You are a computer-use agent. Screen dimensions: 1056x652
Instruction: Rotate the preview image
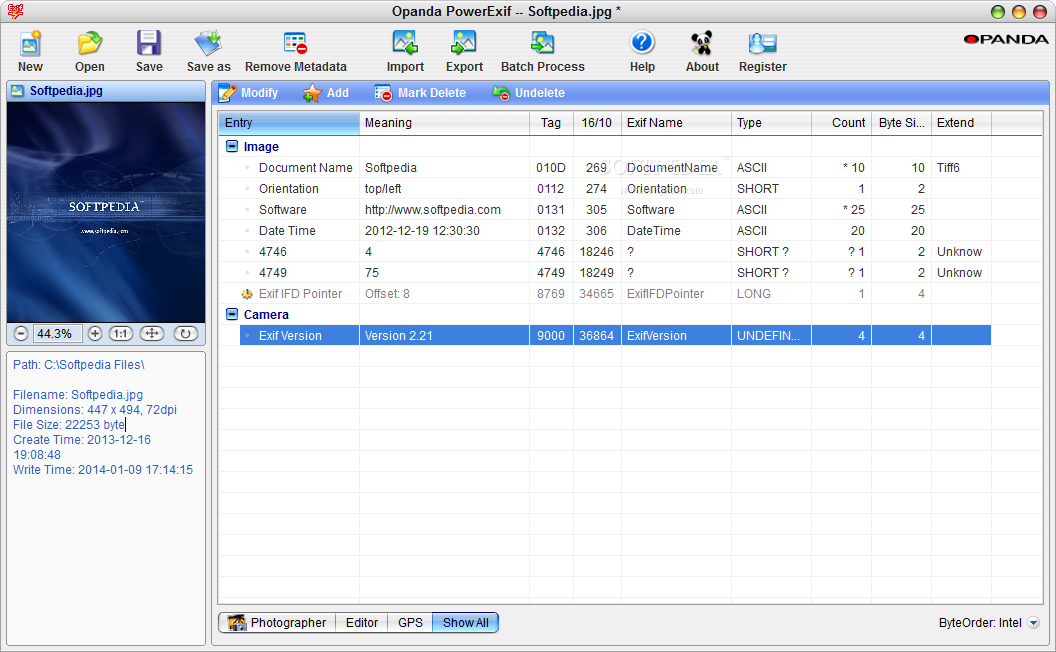coord(186,333)
